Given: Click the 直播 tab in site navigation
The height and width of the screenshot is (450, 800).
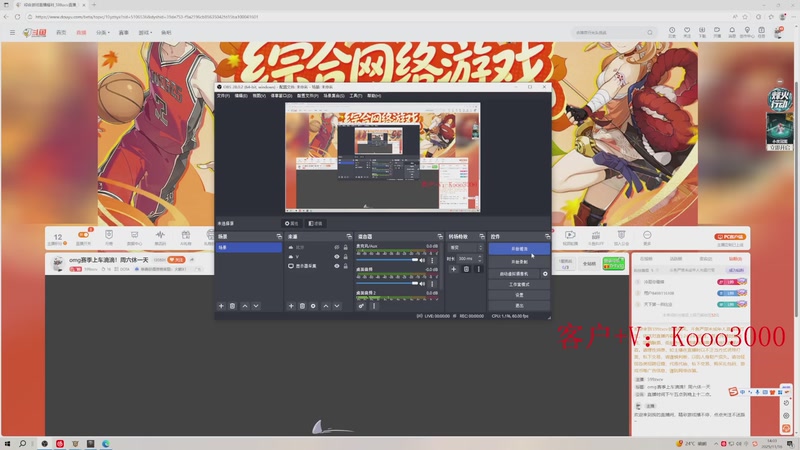Looking at the screenshot, I should [x=81, y=33].
